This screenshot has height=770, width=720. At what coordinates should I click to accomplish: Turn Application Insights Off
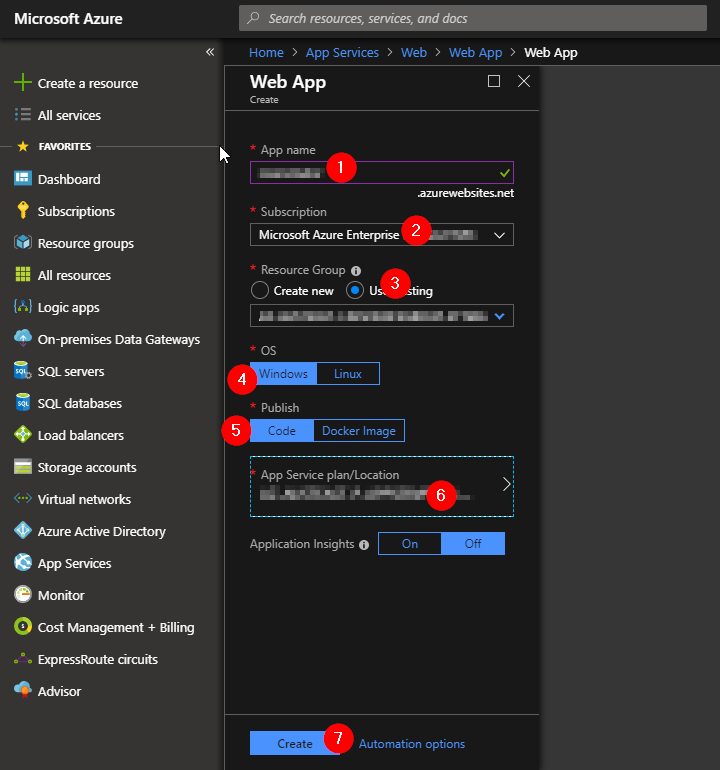pyautogui.click(x=473, y=544)
